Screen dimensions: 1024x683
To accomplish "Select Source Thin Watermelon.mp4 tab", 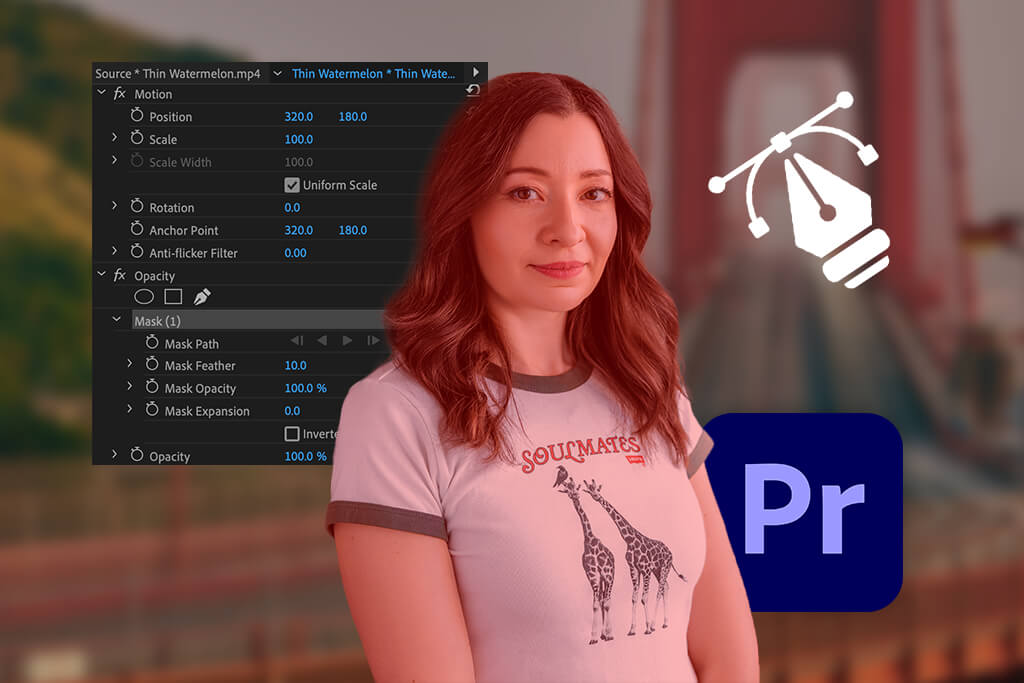I will coord(178,74).
